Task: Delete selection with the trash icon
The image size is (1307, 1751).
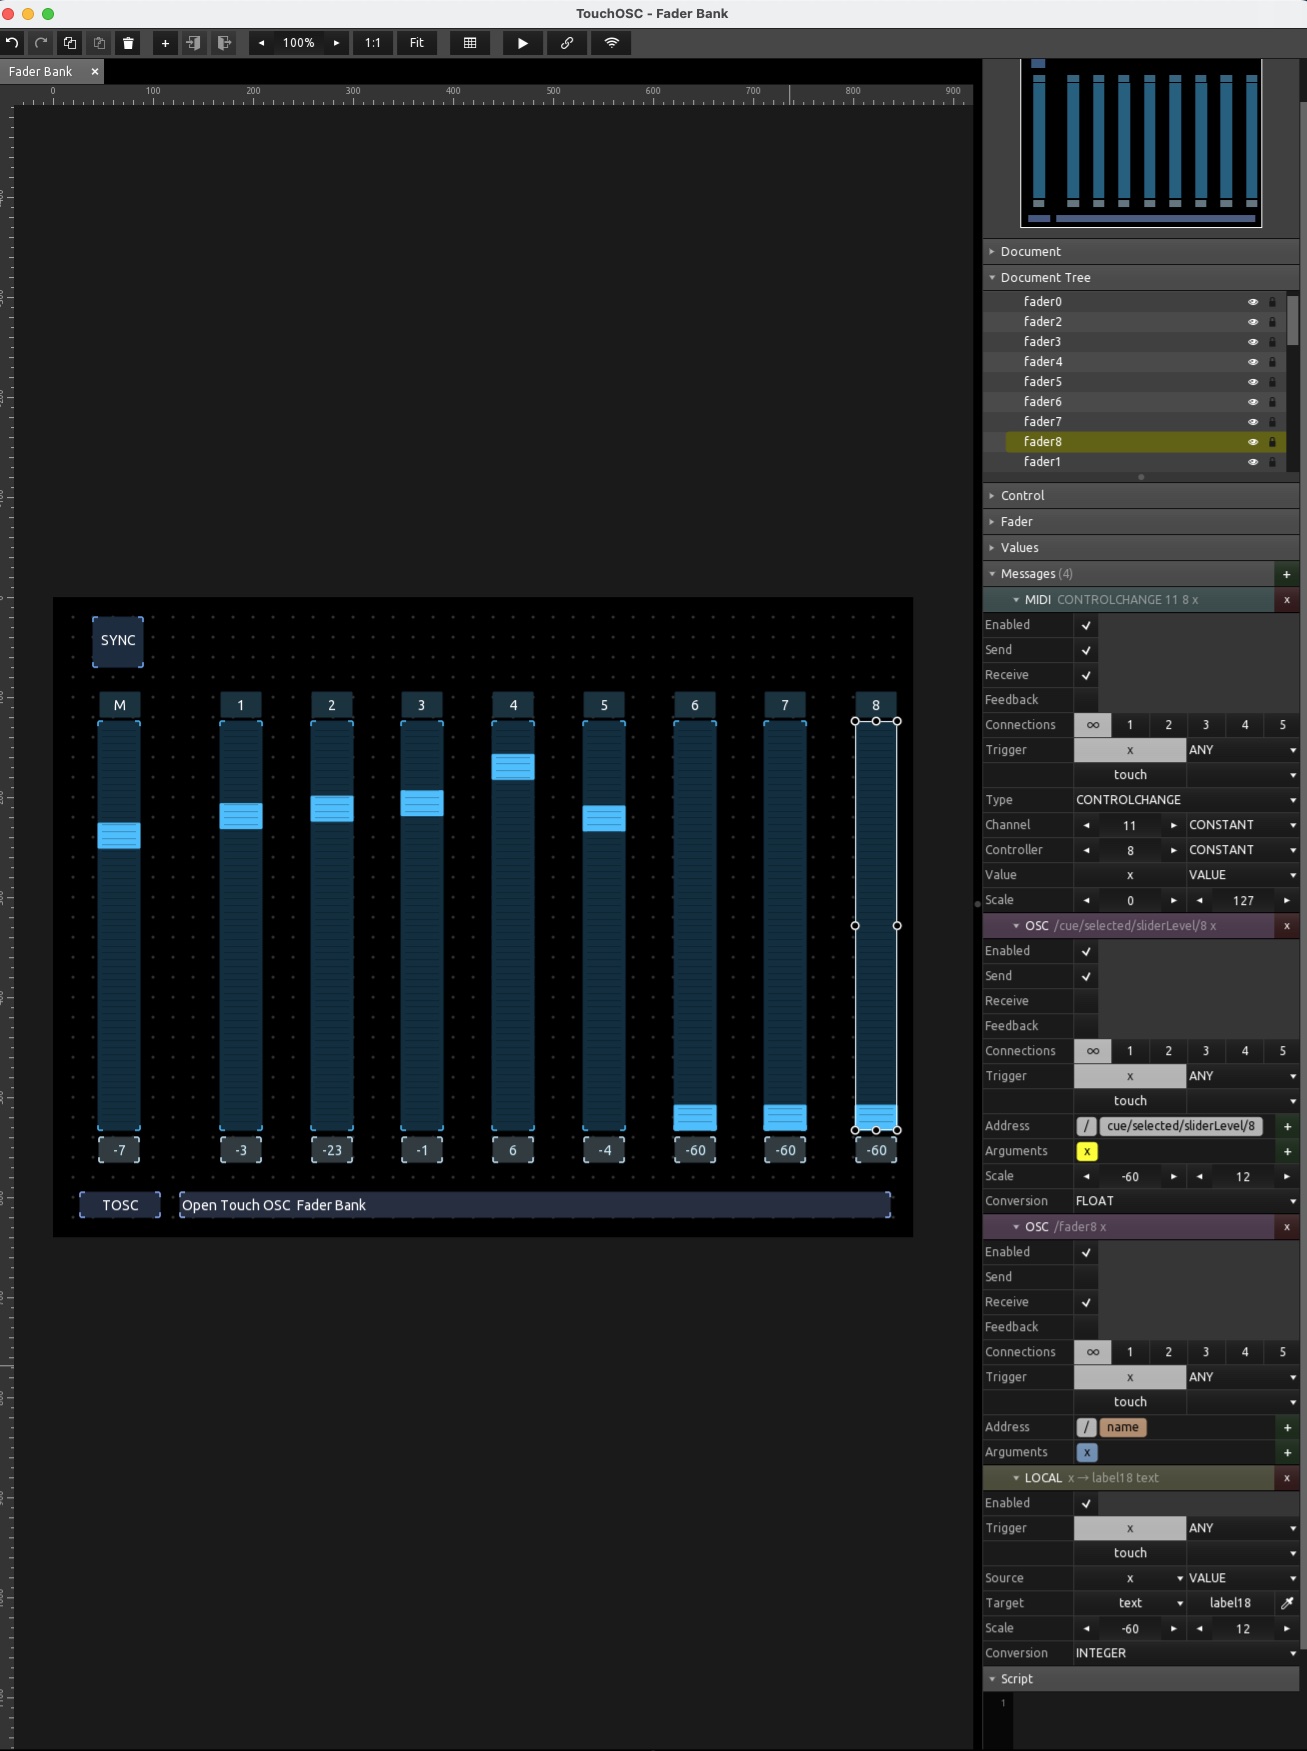Action: click(128, 43)
